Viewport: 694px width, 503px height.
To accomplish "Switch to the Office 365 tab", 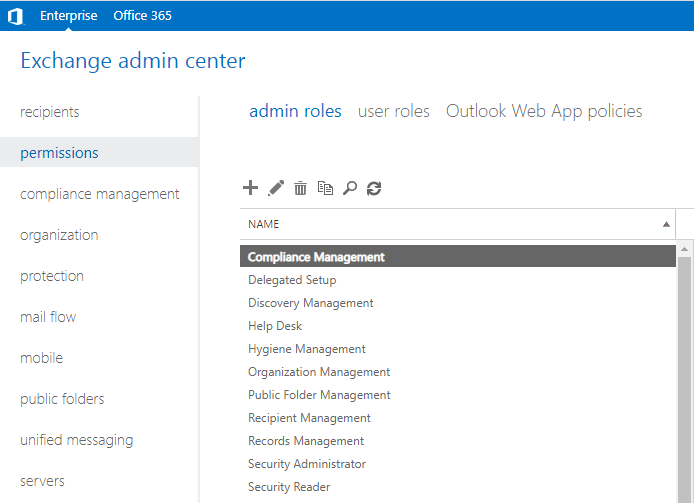I will pos(142,16).
